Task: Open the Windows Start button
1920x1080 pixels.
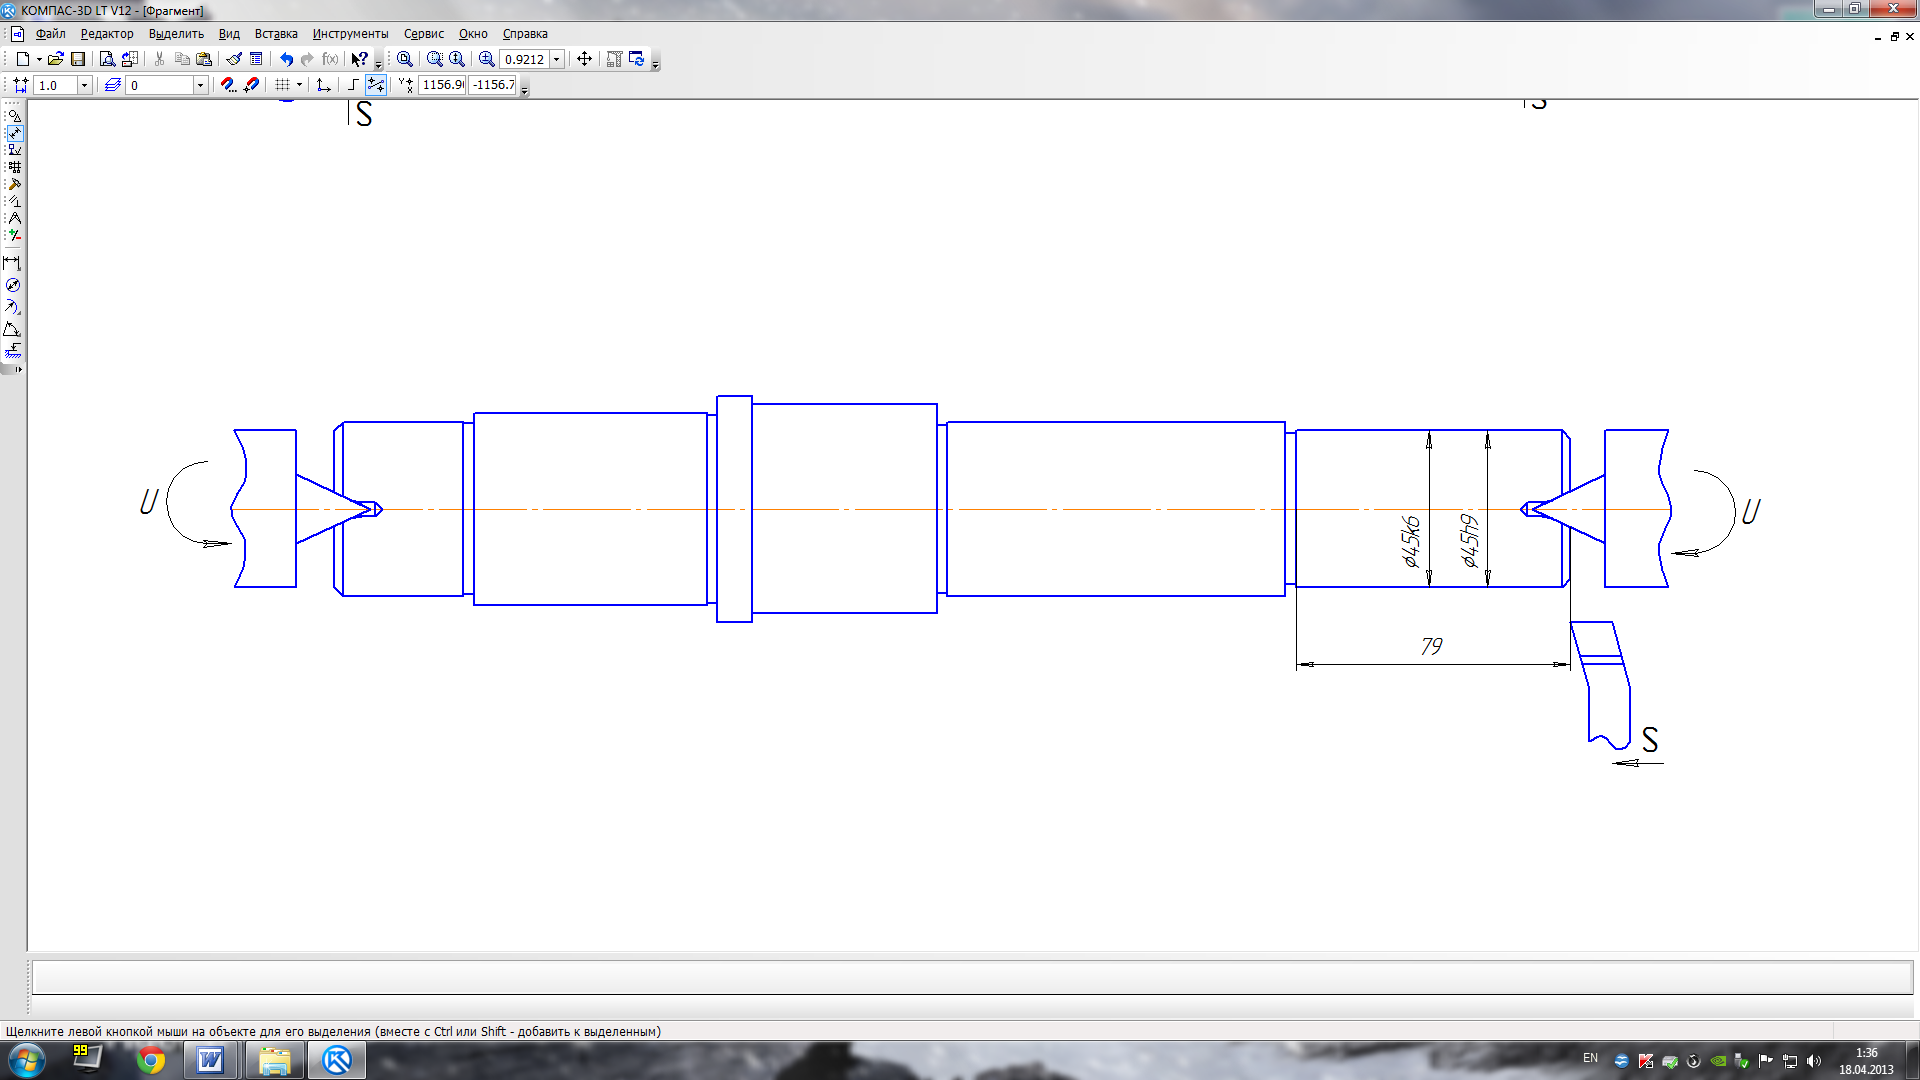Action: click(x=27, y=1060)
